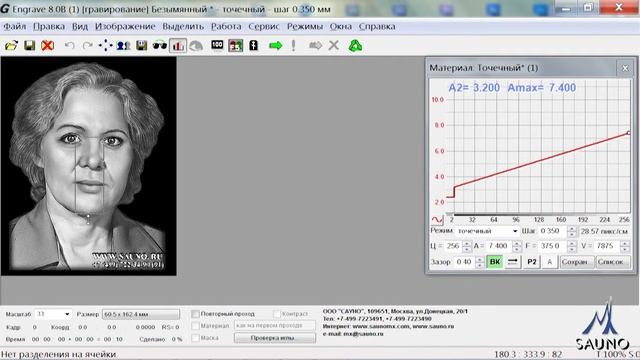Viewport: 640px width, 360px height.
Task: Click the red X delete icon
Action: (48, 45)
